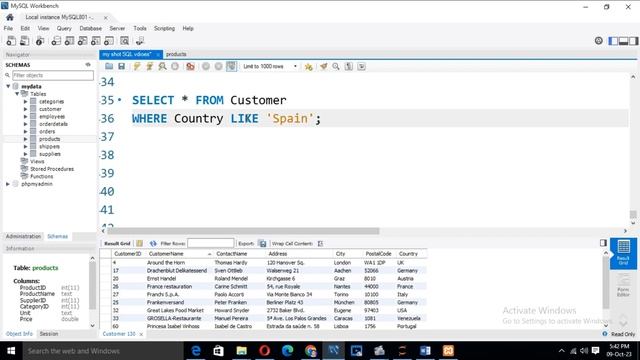The width and height of the screenshot is (640, 360).
Task: Toggle the left sidebar panel view
Action: pos(613,41)
